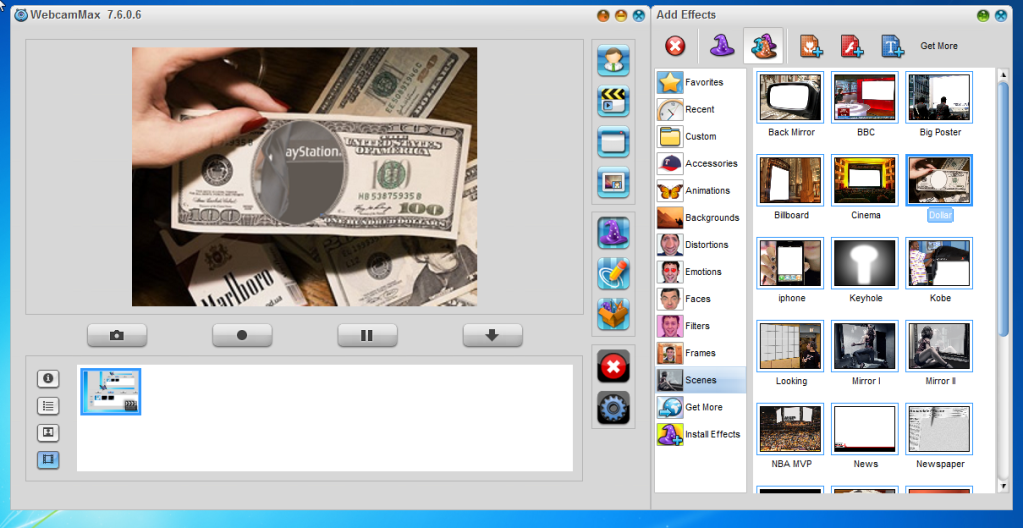Select the Faces category
This screenshot has width=1023, height=528.
coord(701,299)
